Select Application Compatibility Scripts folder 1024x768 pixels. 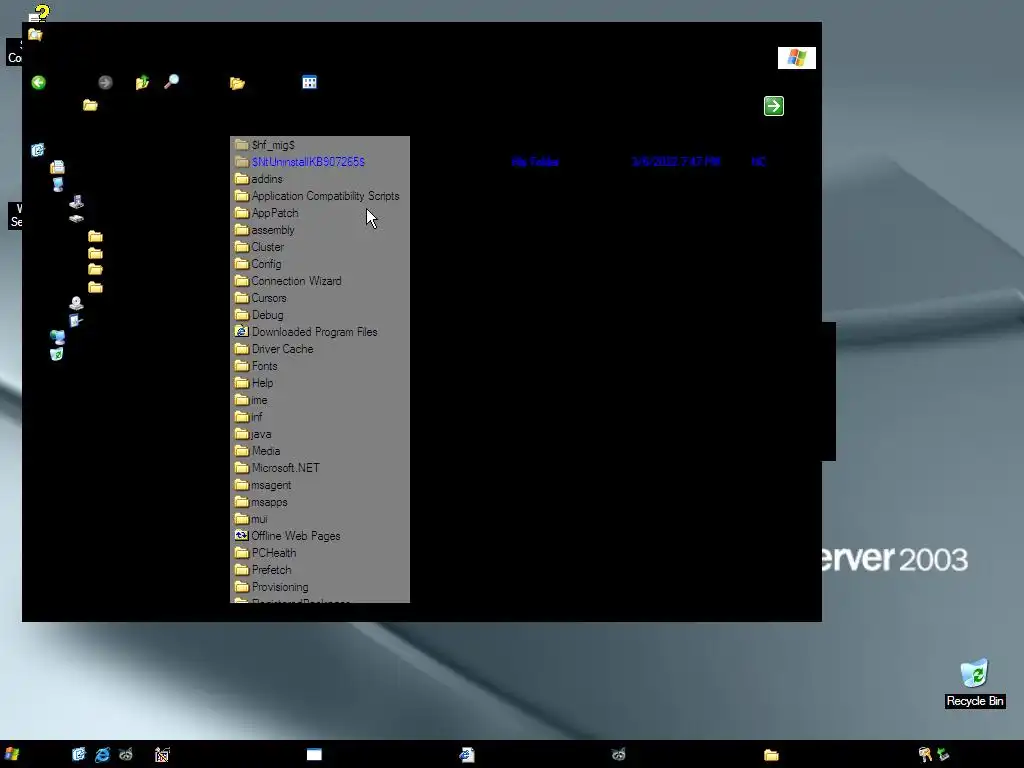[x=317, y=196]
